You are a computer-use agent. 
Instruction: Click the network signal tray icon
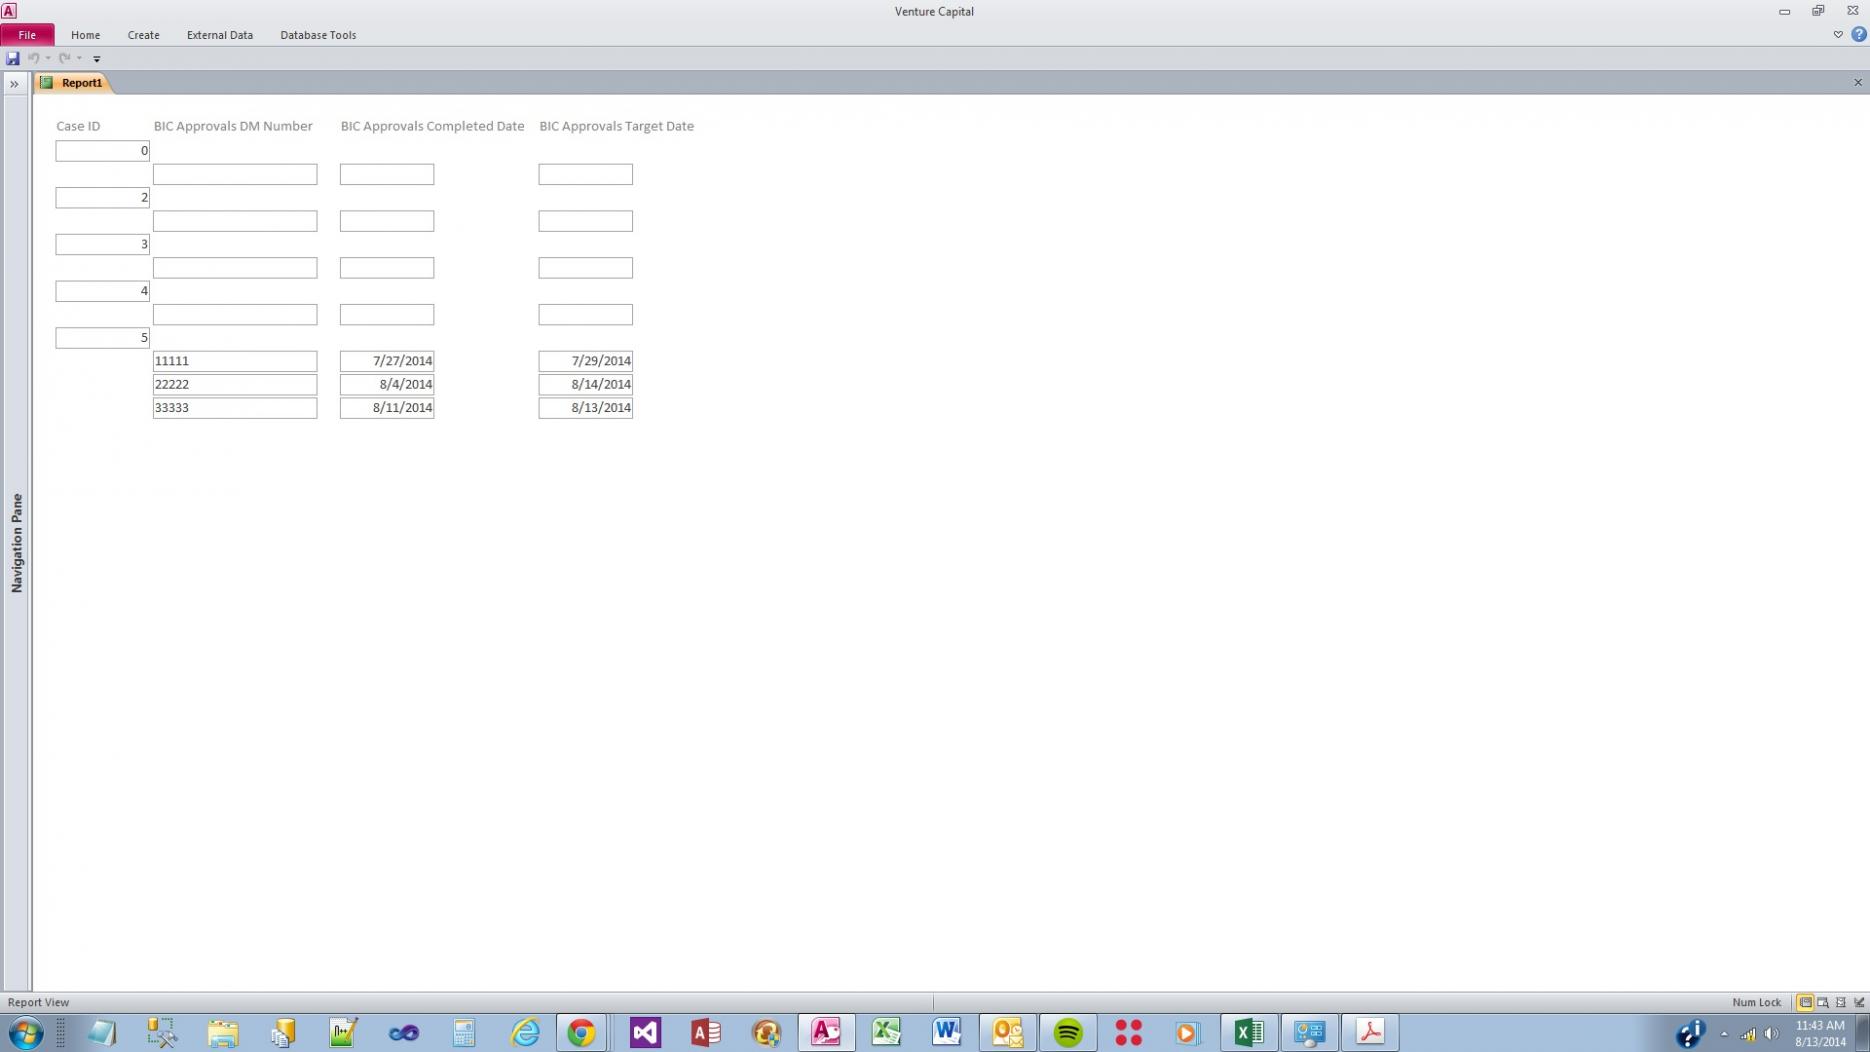point(1748,1034)
